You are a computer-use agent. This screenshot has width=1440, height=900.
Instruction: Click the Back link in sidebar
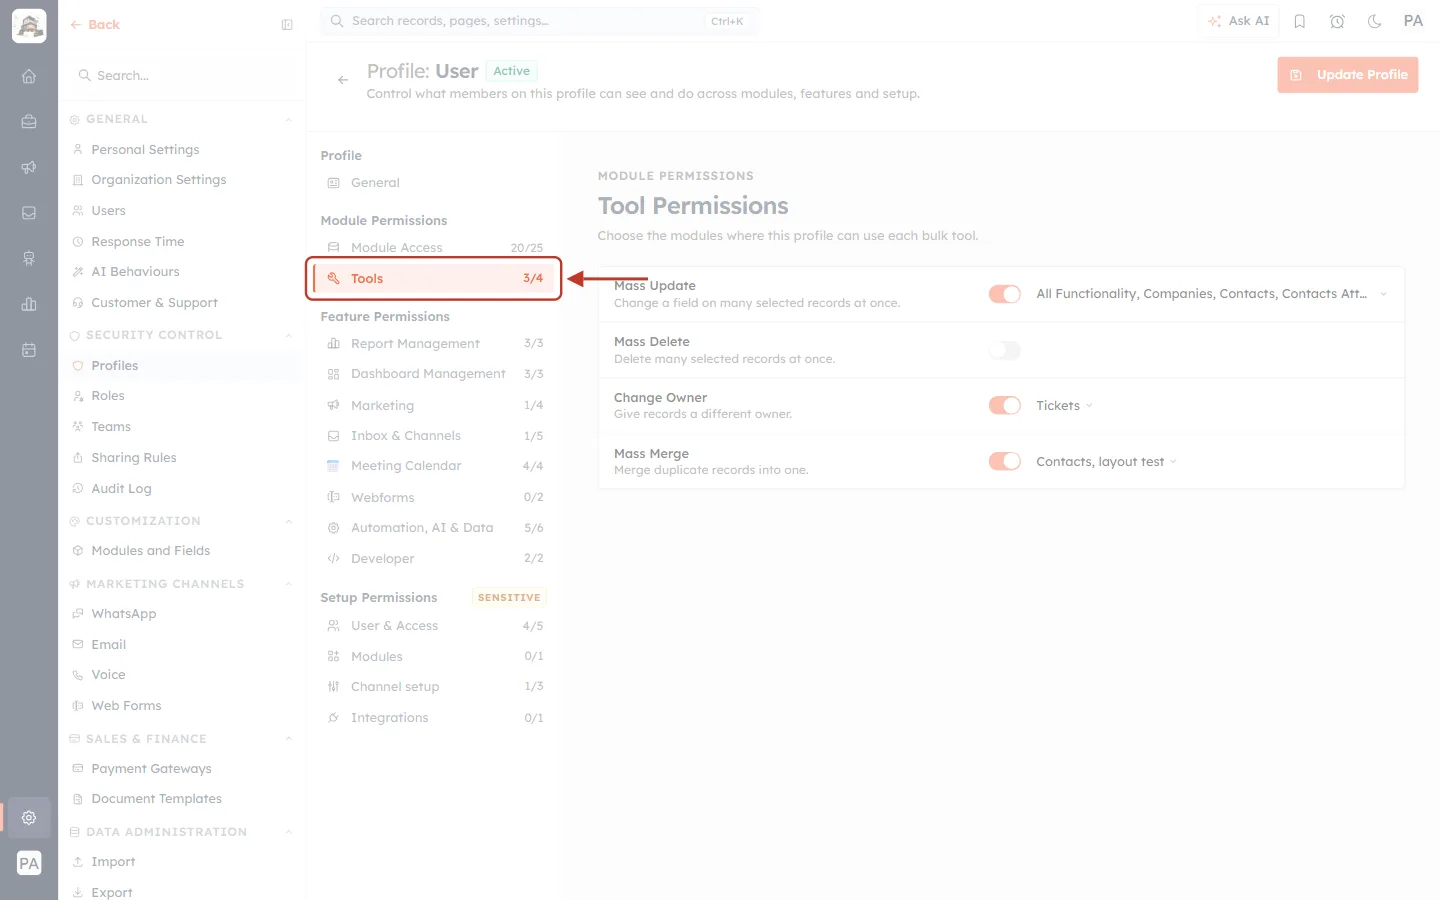pyautogui.click(x=95, y=25)
